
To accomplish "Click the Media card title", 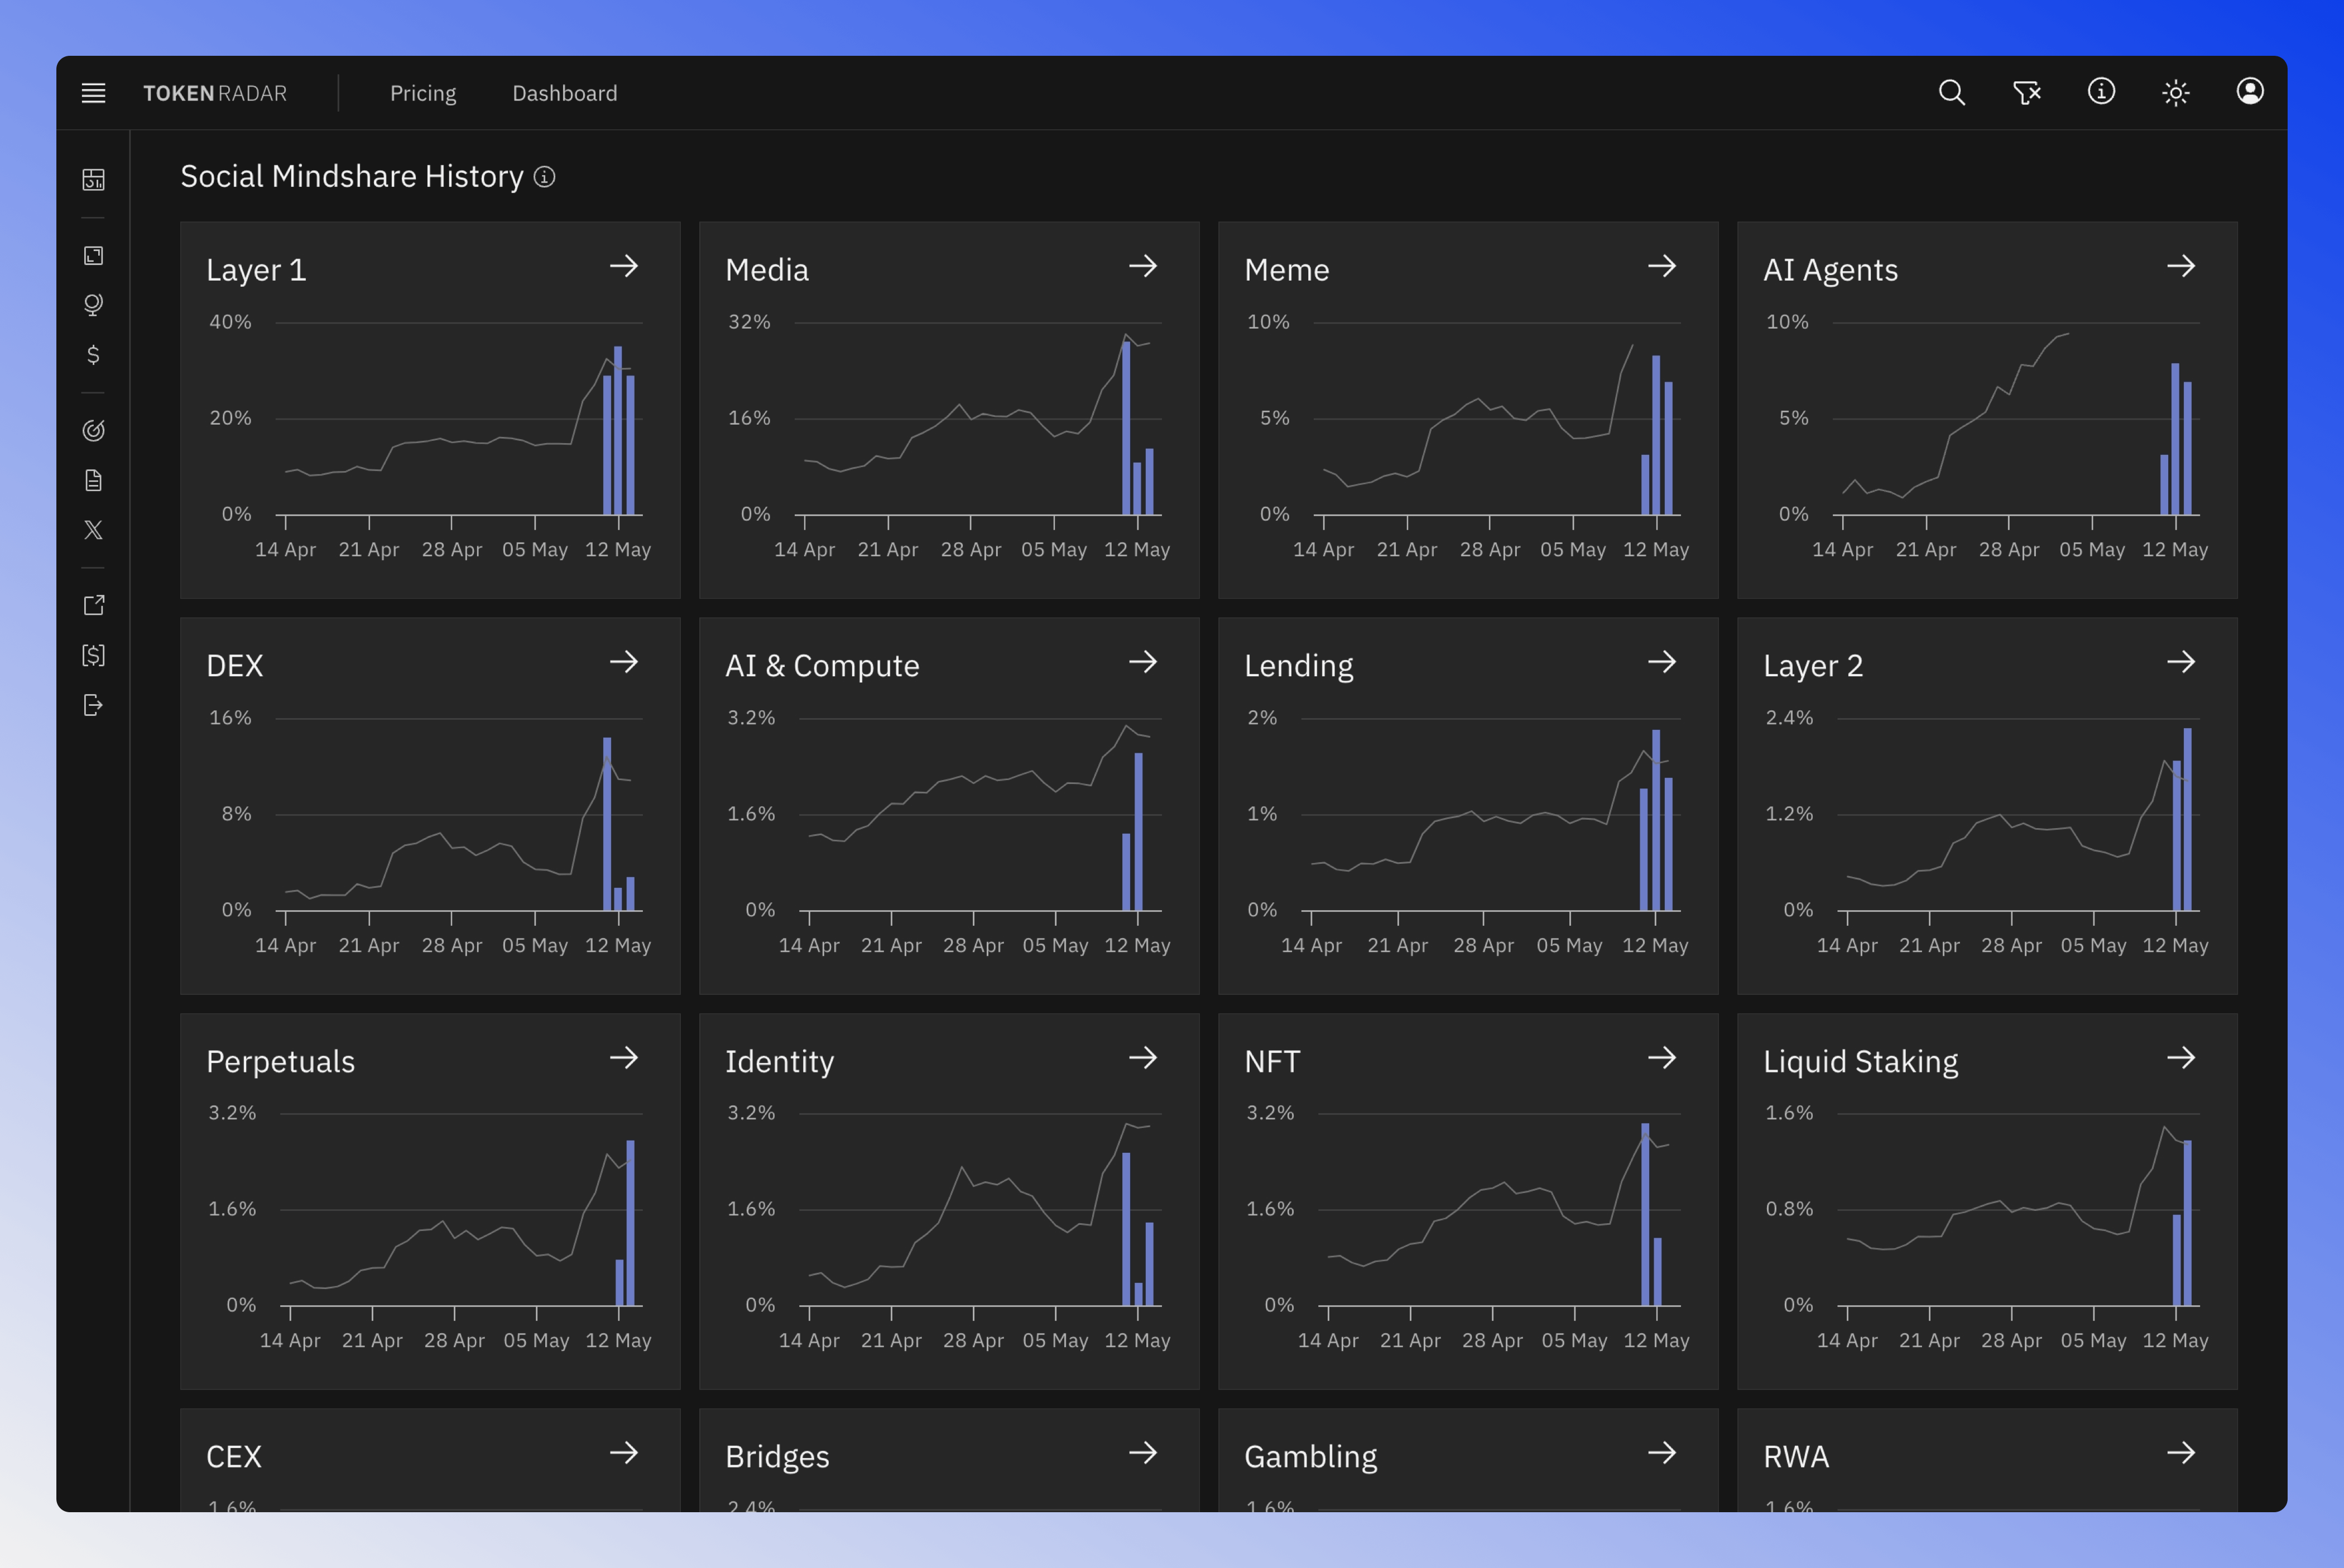I will [x=767, y=270].
